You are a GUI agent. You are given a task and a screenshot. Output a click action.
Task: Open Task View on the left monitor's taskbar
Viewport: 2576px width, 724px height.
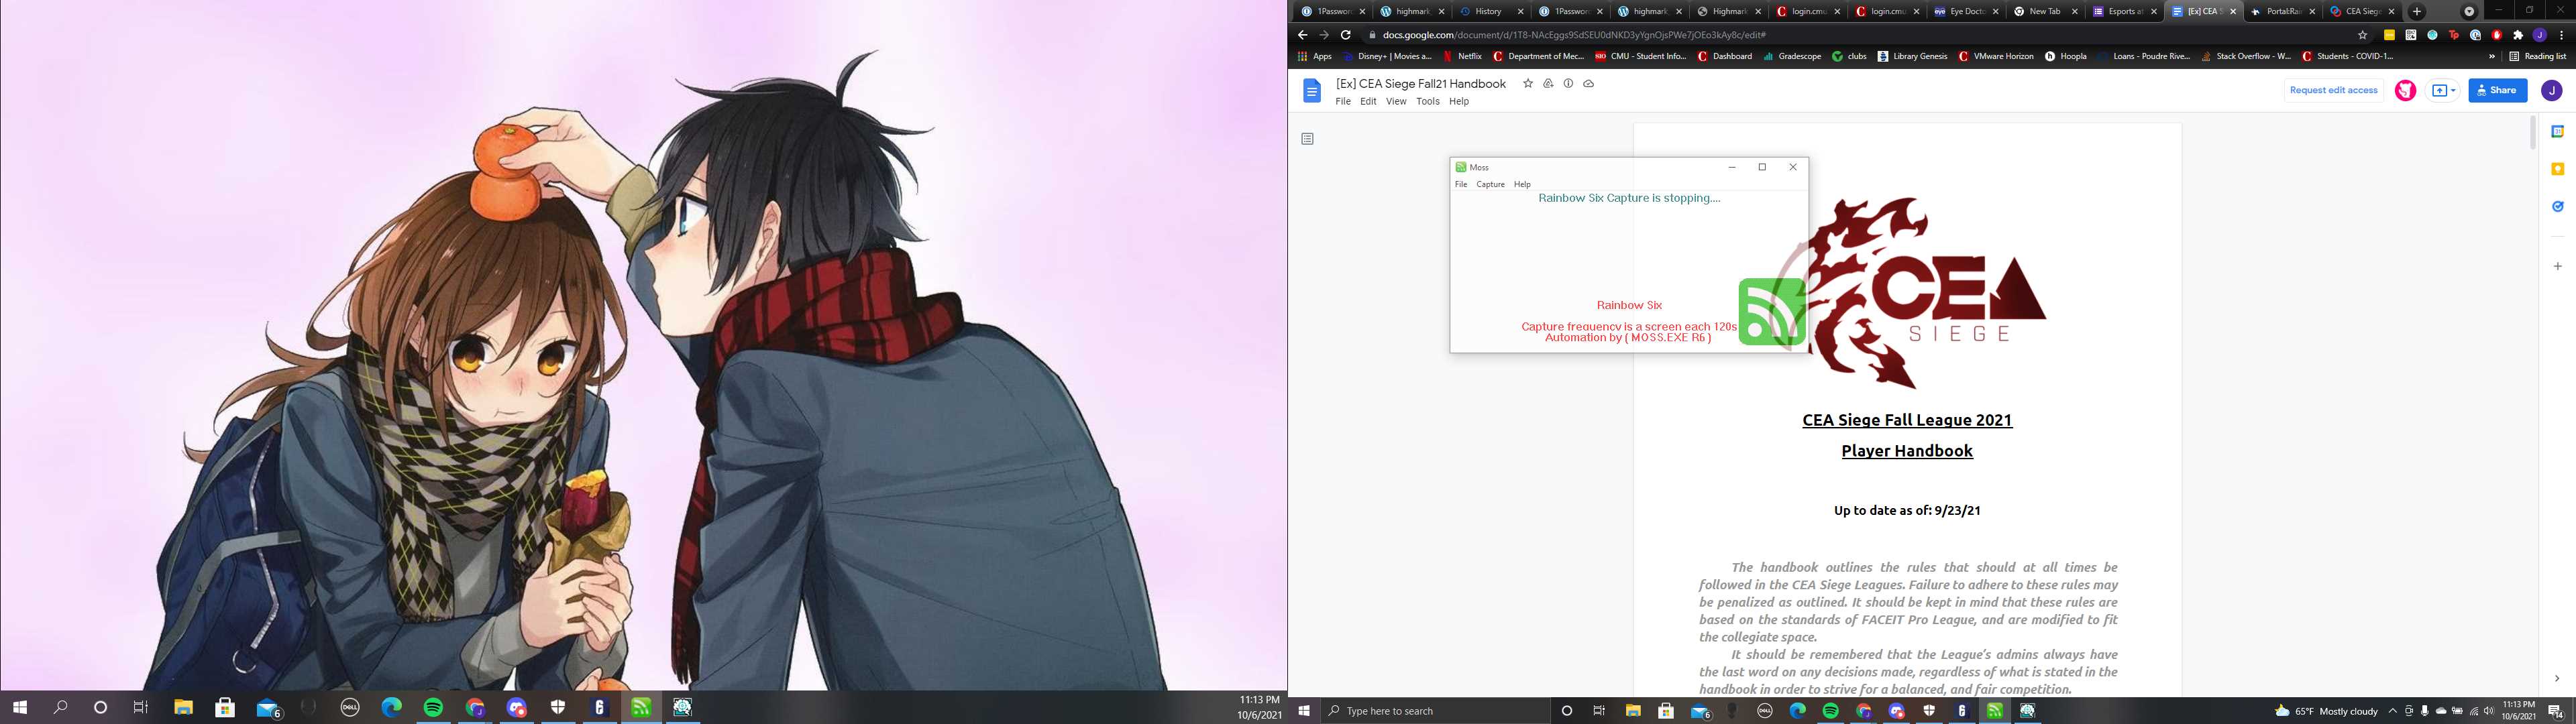tap(140, 707)
